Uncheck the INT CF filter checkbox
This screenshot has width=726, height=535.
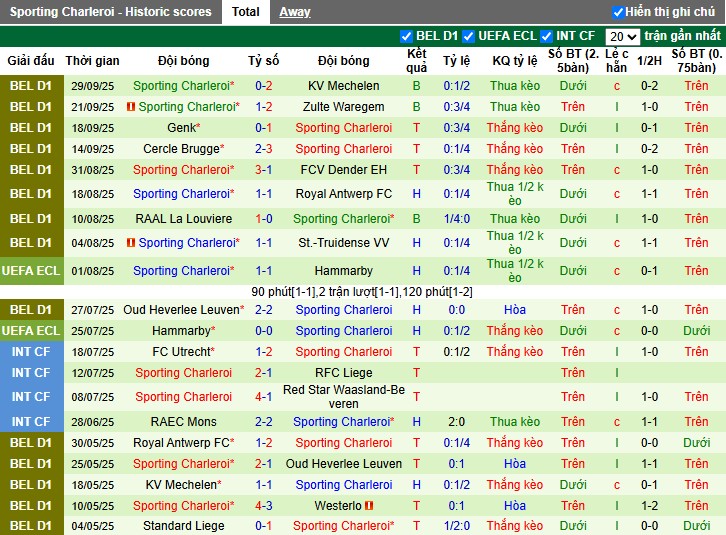546,36
